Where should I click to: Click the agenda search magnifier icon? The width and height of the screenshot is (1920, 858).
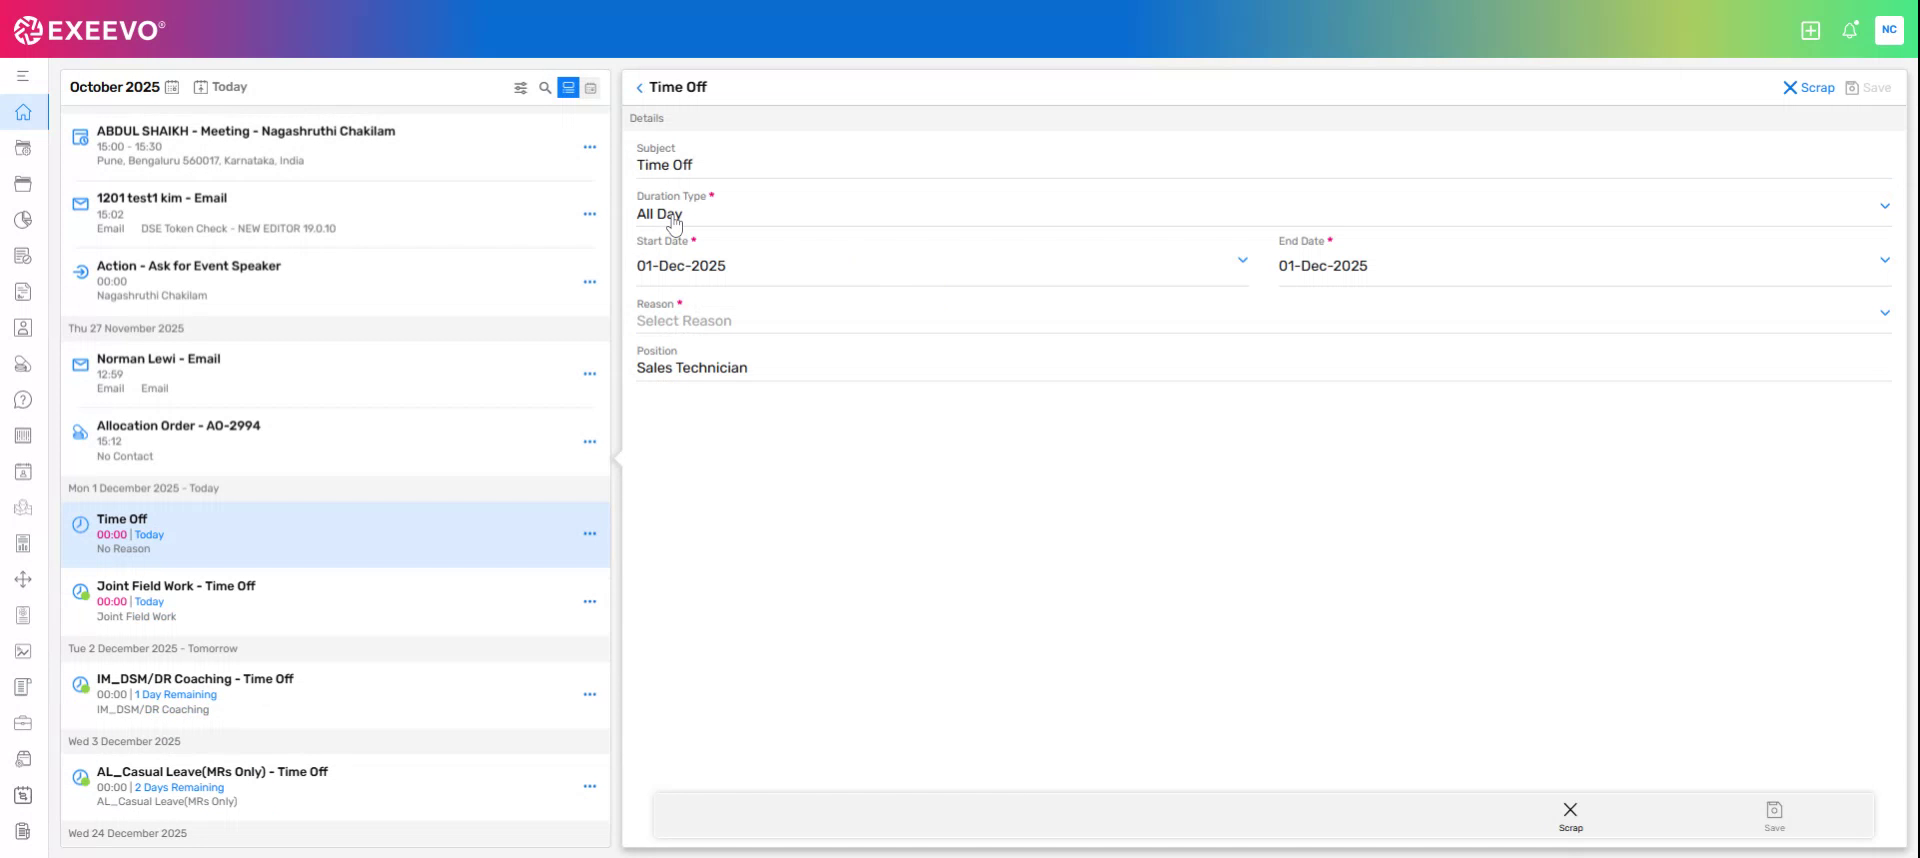click(x=545, y=88)
